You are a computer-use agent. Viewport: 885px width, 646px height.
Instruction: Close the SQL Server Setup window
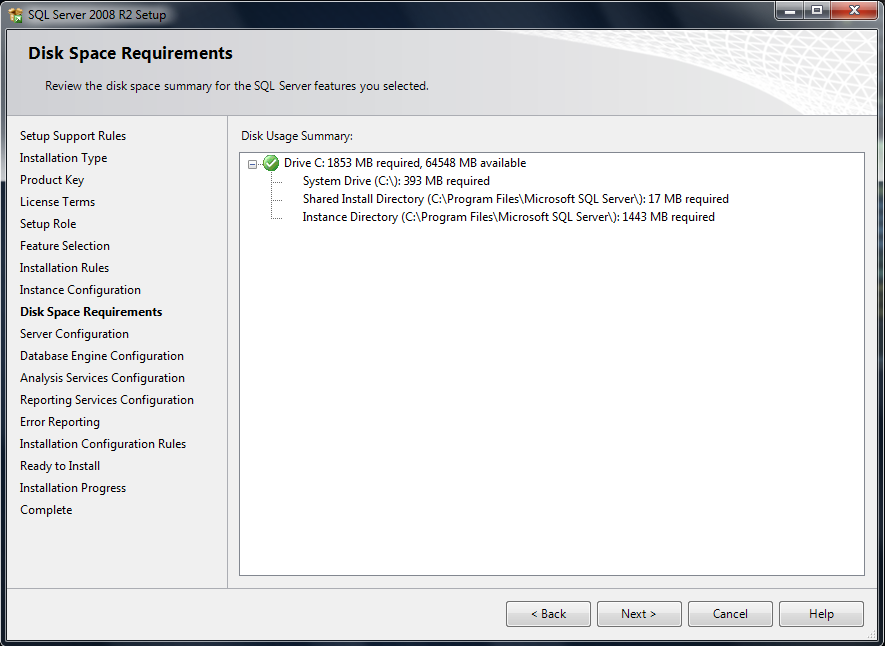(x=855, y=11)
